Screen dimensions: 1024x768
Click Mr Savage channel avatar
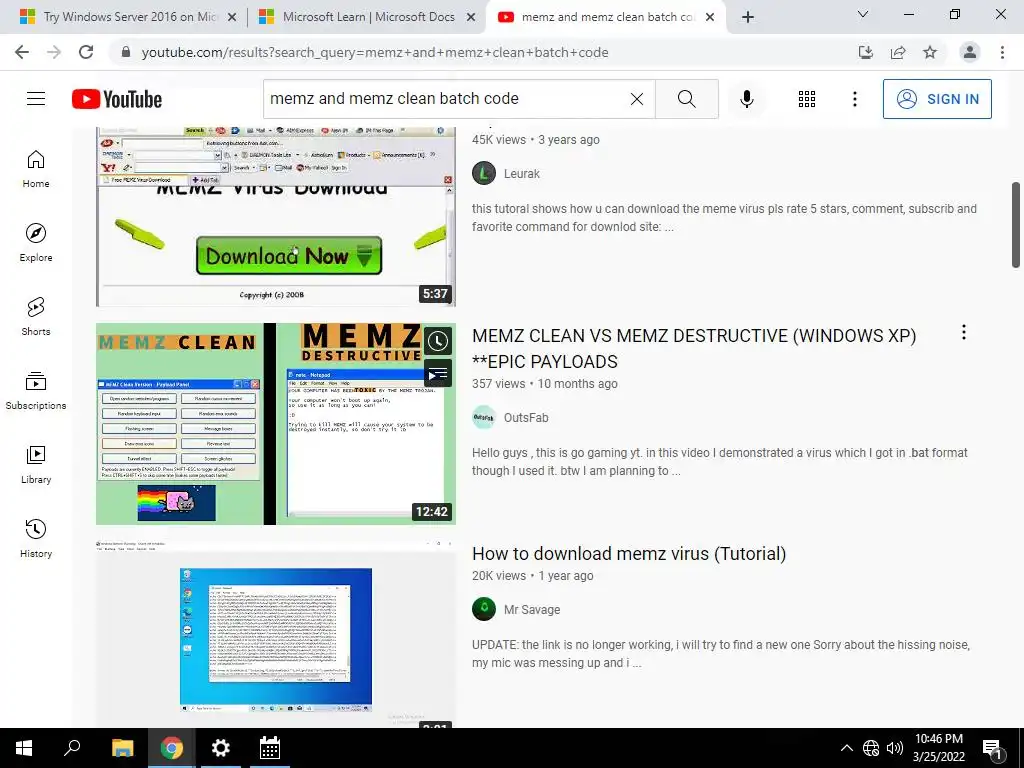pyautogui.click(x=484, y=609)
